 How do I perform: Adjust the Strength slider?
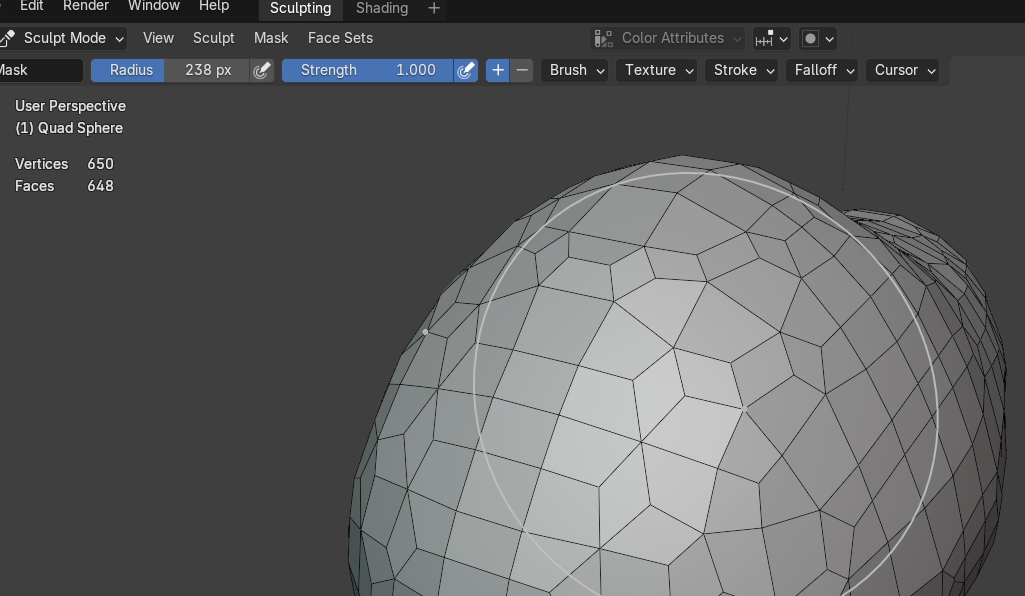[367, 71]
